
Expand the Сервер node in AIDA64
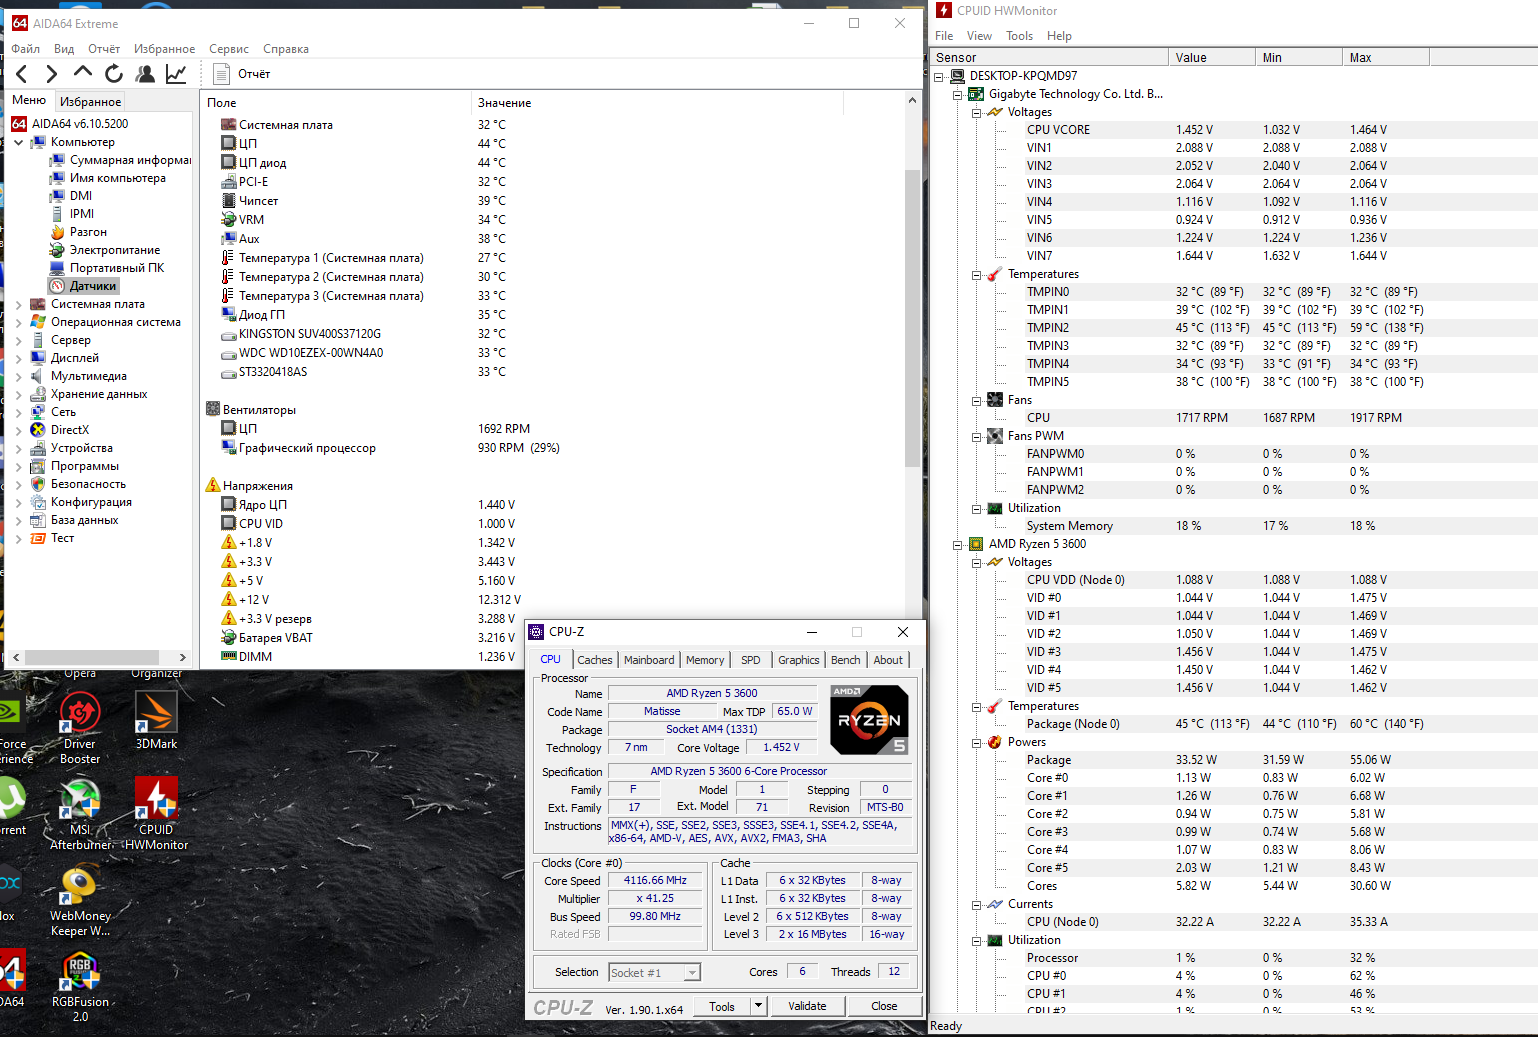18,340
